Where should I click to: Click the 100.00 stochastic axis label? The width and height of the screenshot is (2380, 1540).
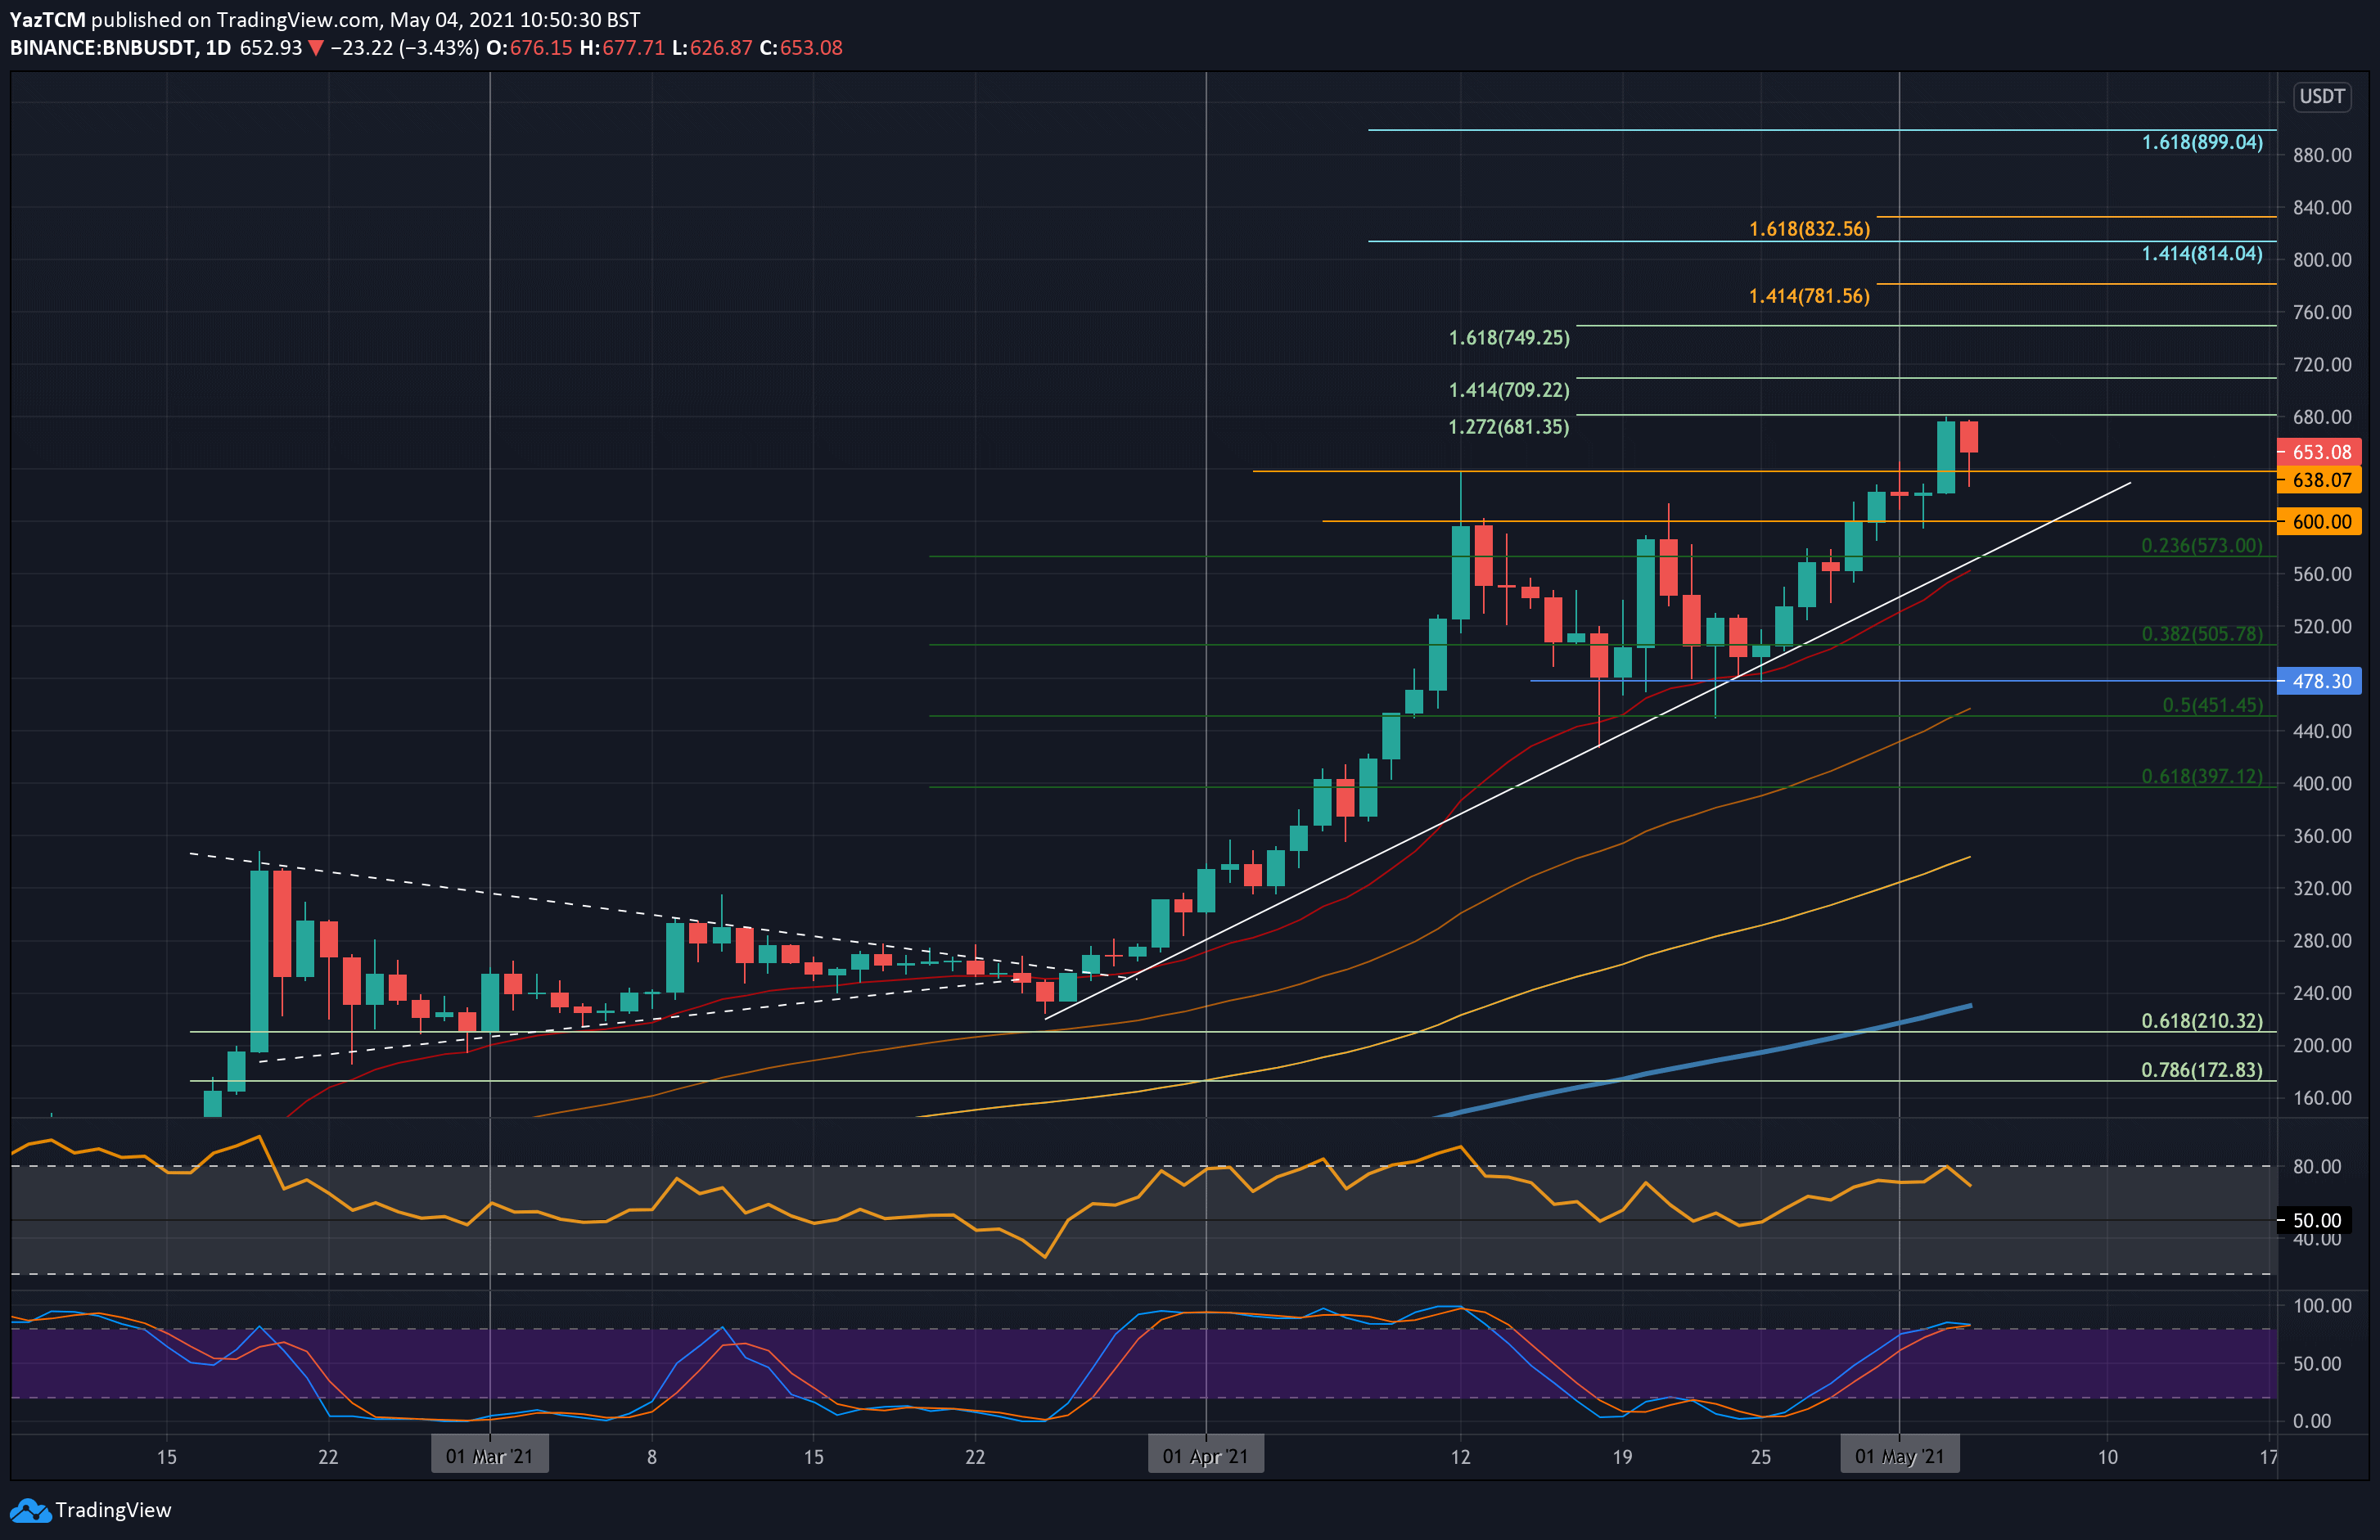pyautogui.click(x=2322, y=1306)
